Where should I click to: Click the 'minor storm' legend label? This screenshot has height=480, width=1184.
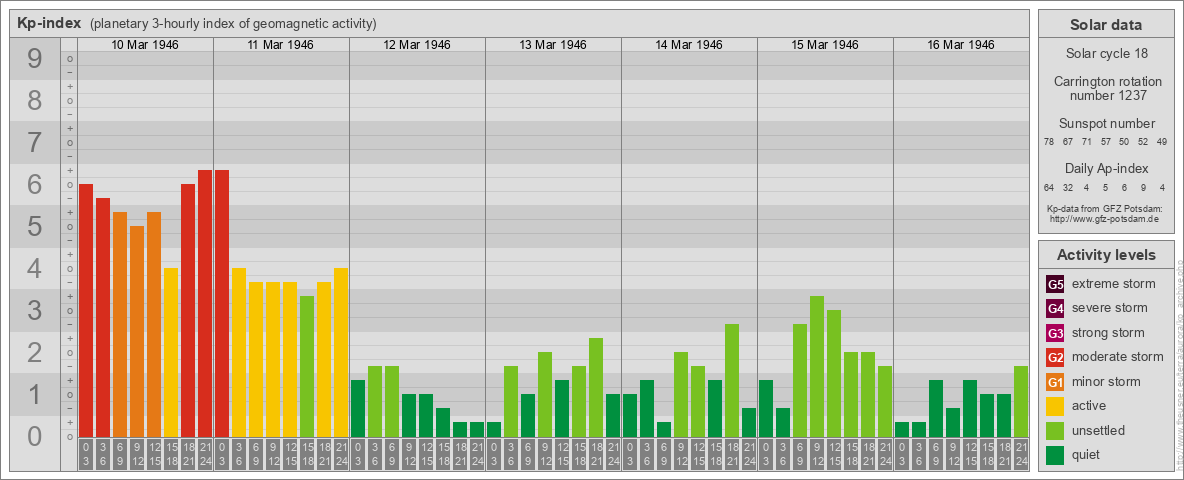point(1106,382)
